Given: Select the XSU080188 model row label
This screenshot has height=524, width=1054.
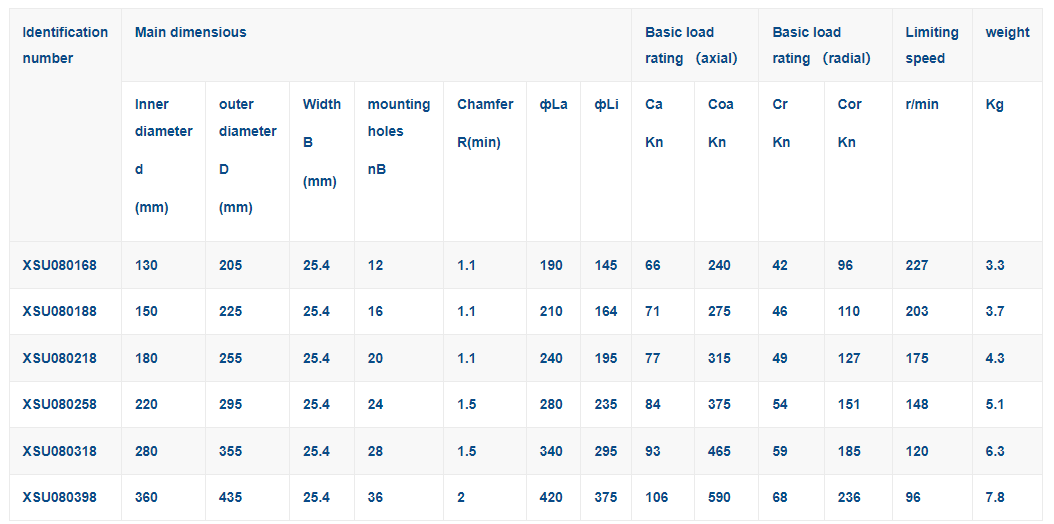Looking at the screenshot, I should pos(60,311).
